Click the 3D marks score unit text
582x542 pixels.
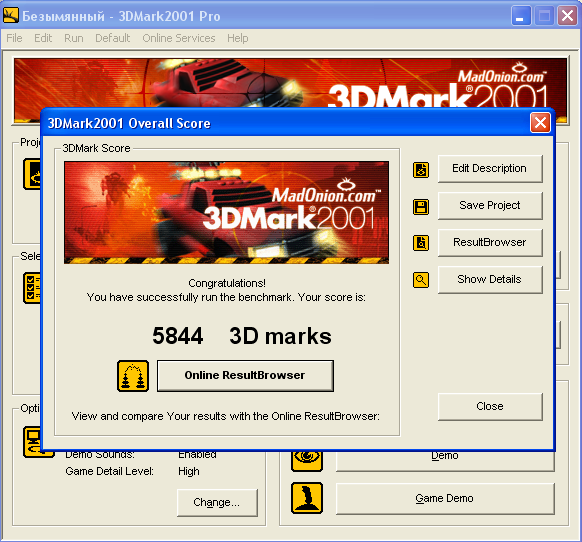coord(280,336)
